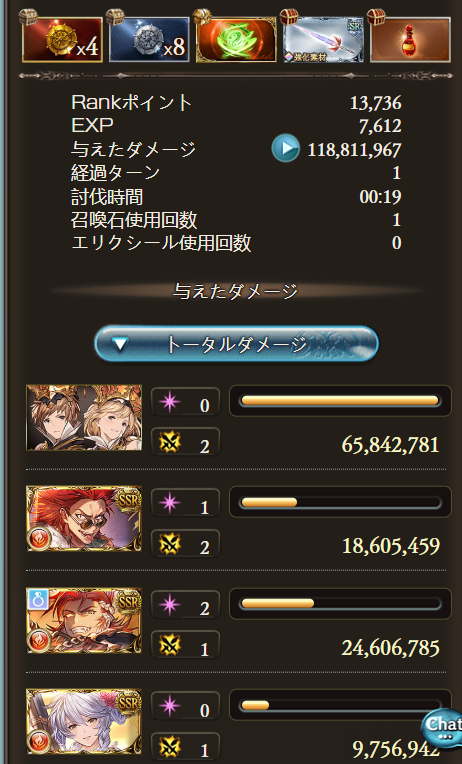Image resolution: width=462 pixels, height=764 pixels.
Task: Click the blue ring icon on third character
Action: (x=38, y=599)
